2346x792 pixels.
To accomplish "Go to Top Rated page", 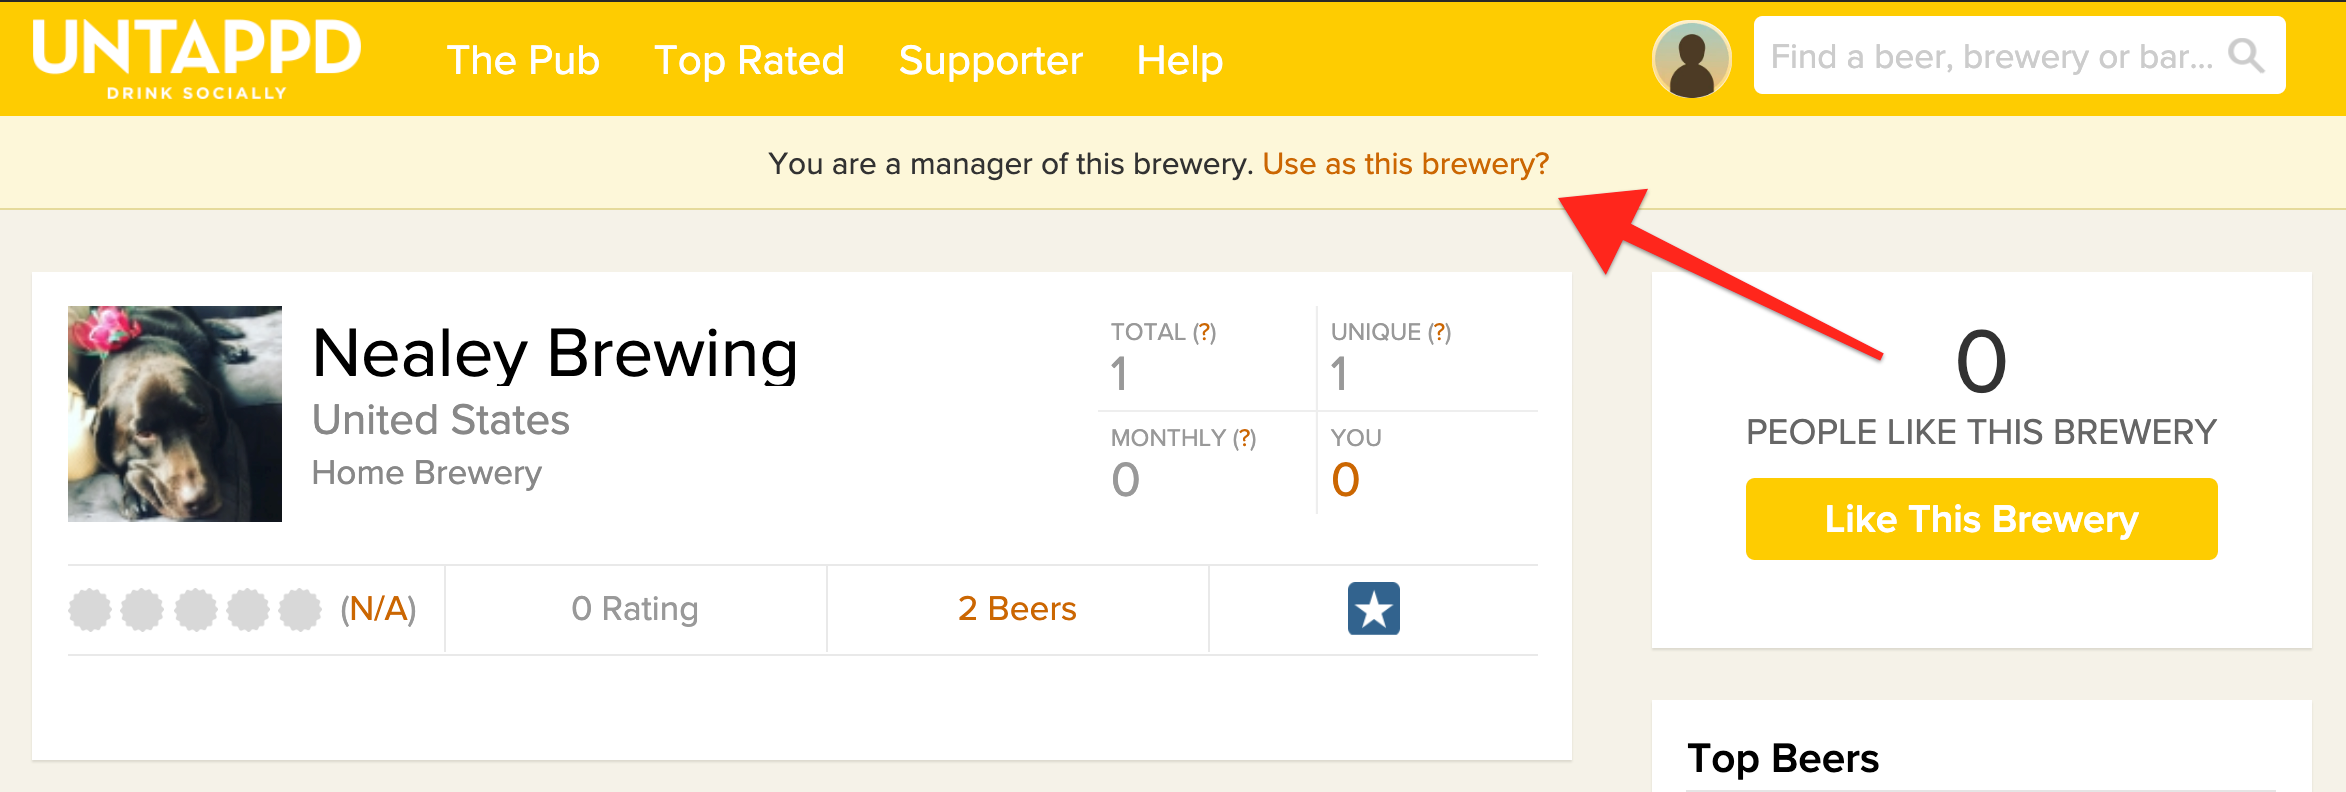I will pos(749,60).
